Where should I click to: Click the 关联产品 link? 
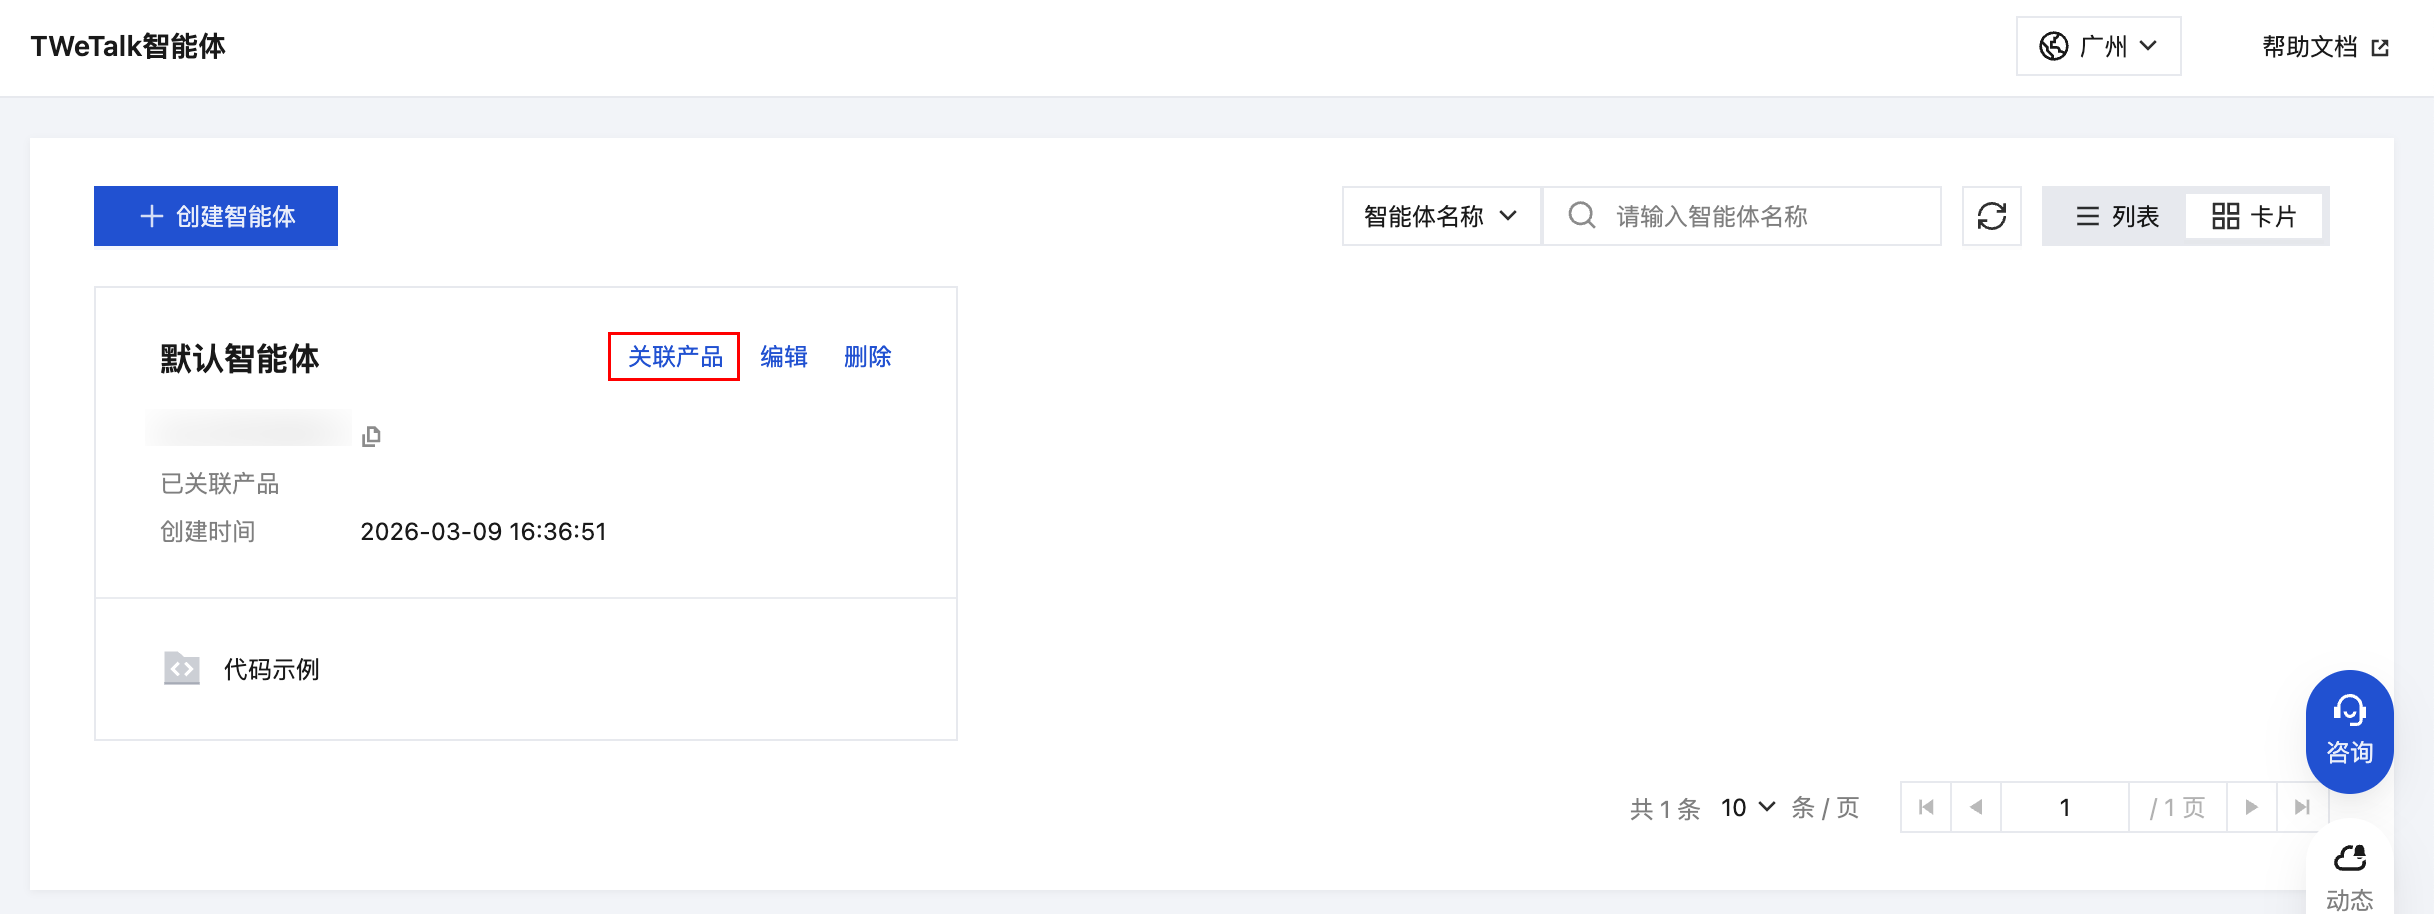tap(674, 357)
